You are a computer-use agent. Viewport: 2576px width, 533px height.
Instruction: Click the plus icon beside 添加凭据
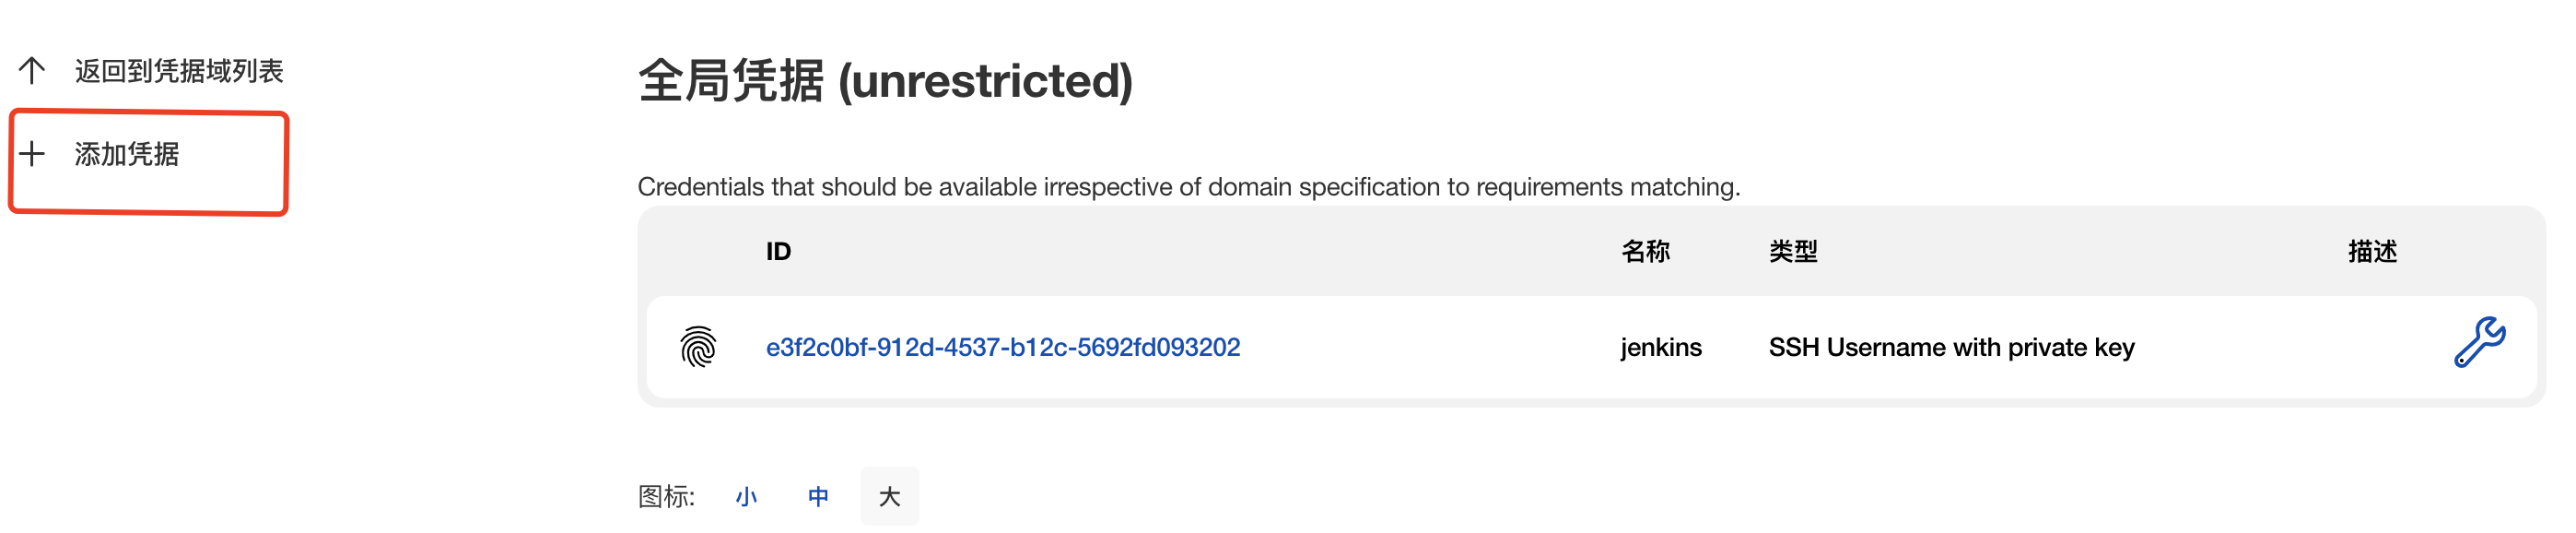click(32, 154)
